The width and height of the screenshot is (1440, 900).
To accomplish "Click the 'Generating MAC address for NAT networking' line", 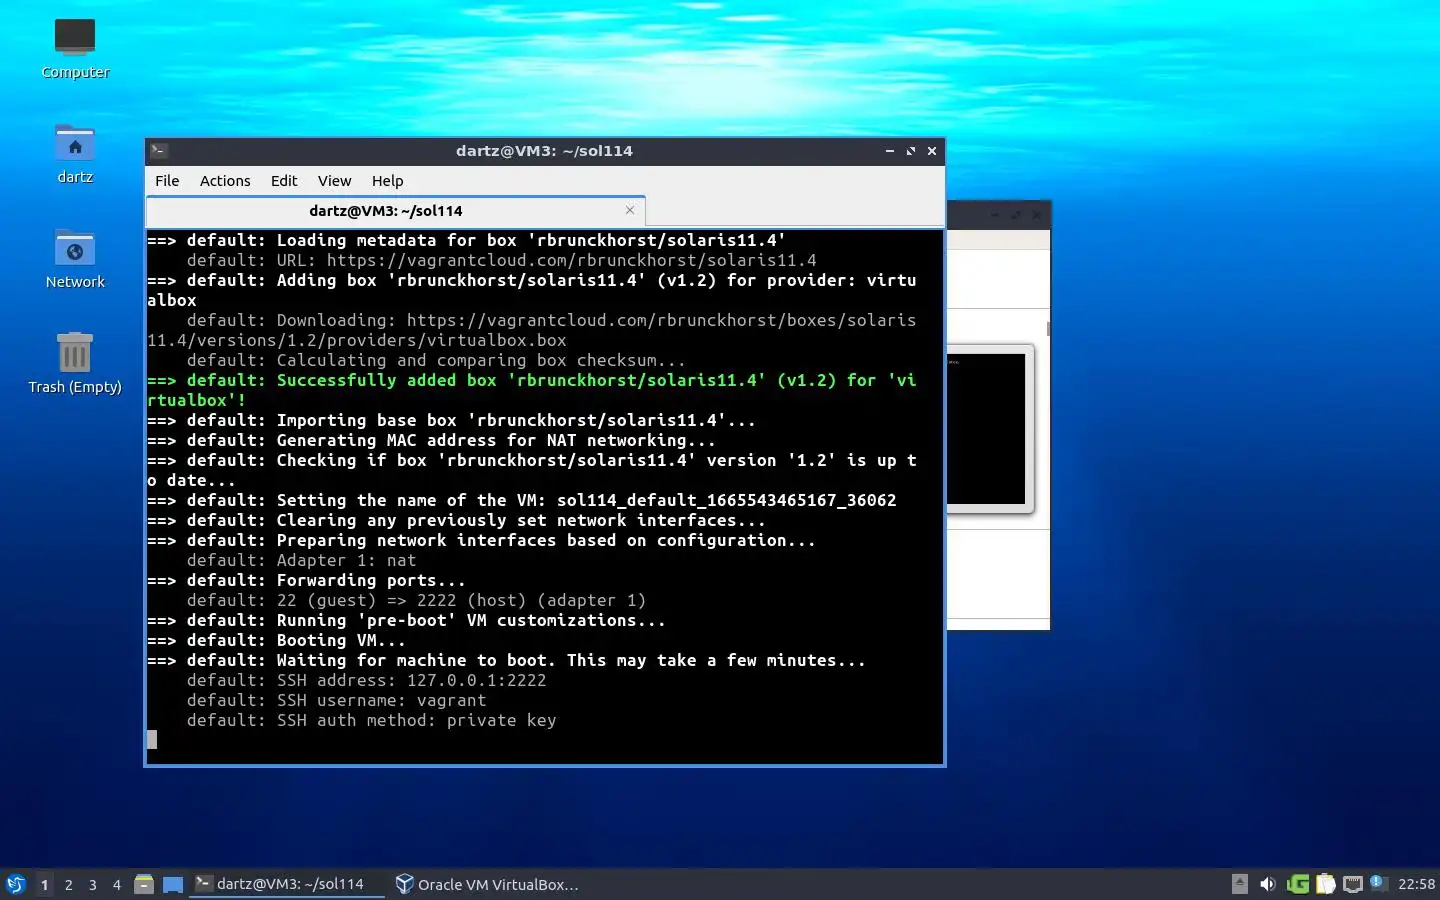I will (431, 440).
